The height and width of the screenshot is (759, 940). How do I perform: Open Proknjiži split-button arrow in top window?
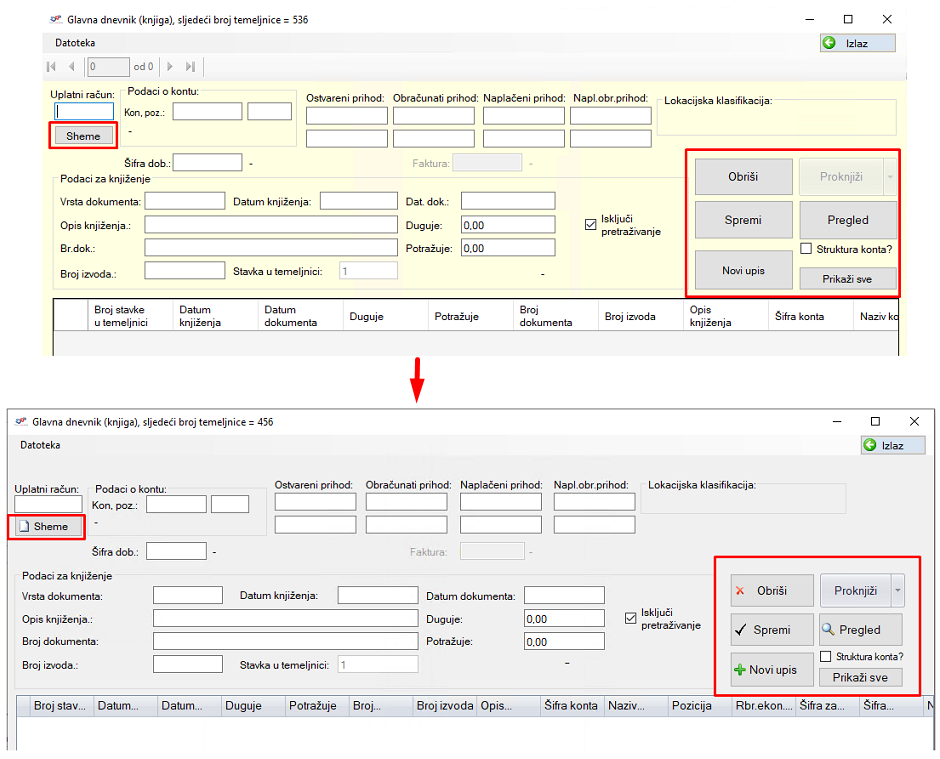pyautogui.click(x=889, y=177)
